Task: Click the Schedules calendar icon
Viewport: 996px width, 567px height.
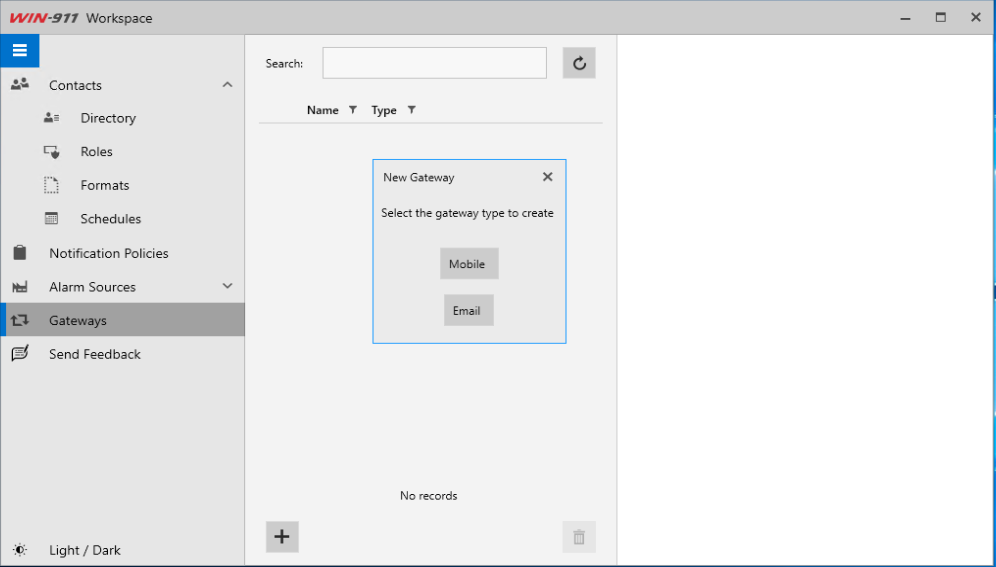Action: (x=51, y=218)
